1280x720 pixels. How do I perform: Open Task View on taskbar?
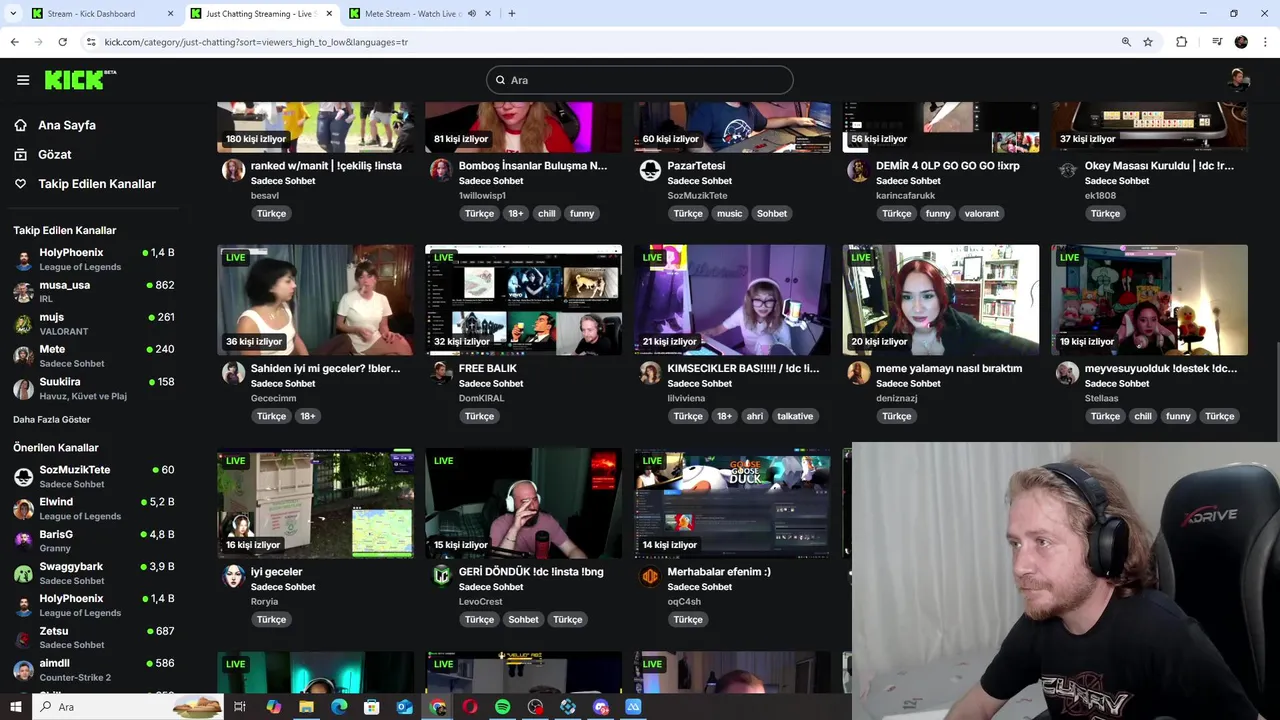(240, 707)
